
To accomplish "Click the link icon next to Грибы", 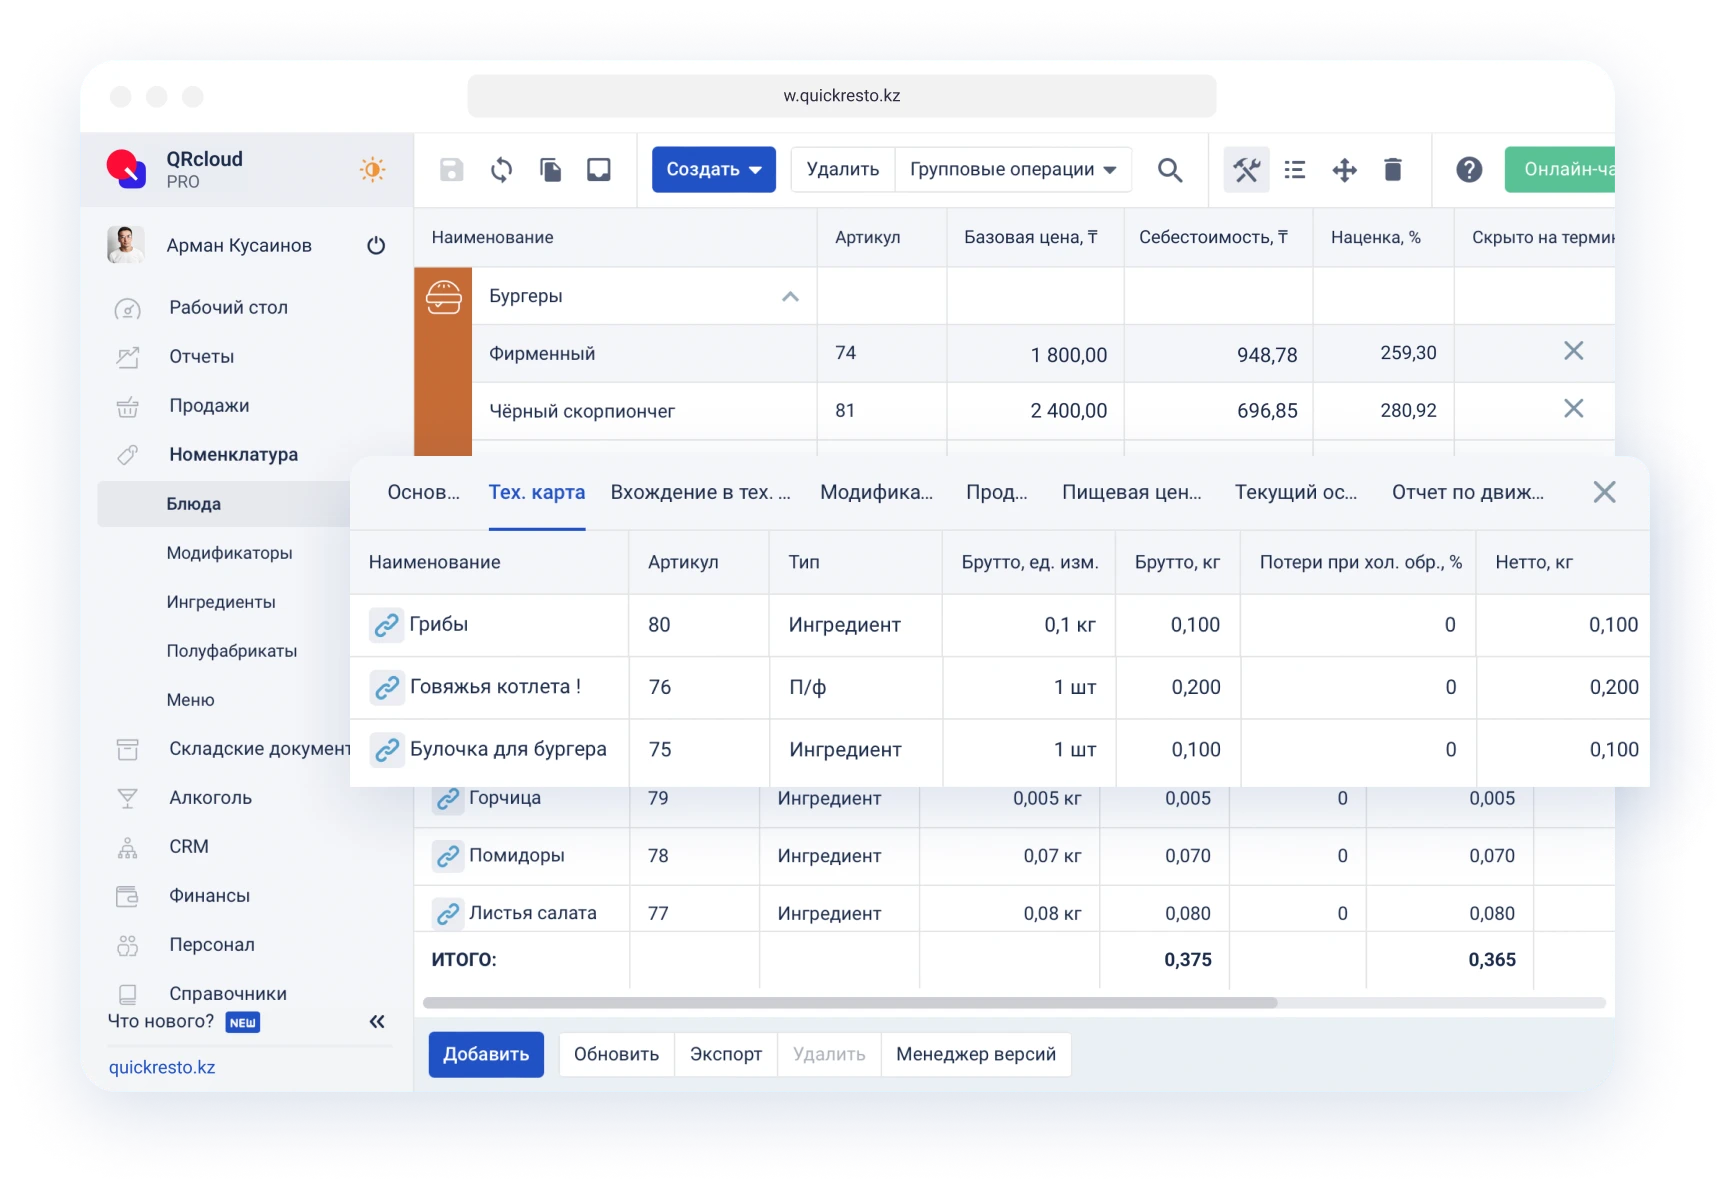I will click(386, 625).
